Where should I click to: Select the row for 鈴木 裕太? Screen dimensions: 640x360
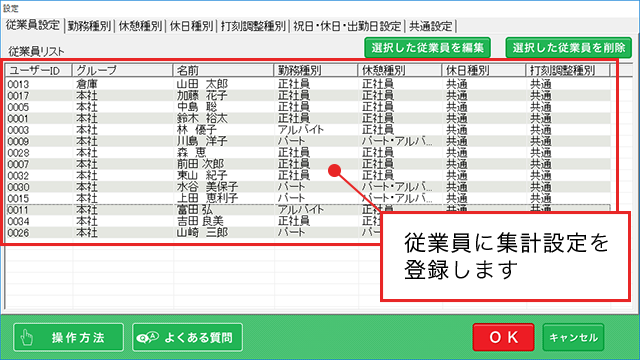(308, 118)
